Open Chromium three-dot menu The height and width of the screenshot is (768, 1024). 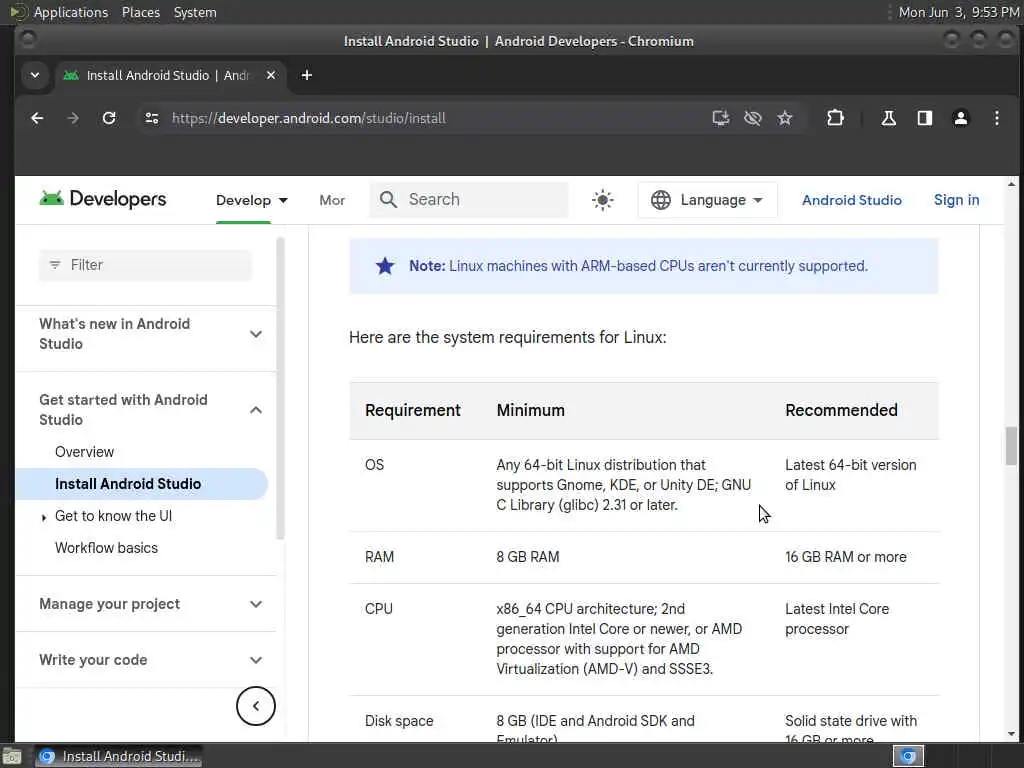tap(997, 118)
